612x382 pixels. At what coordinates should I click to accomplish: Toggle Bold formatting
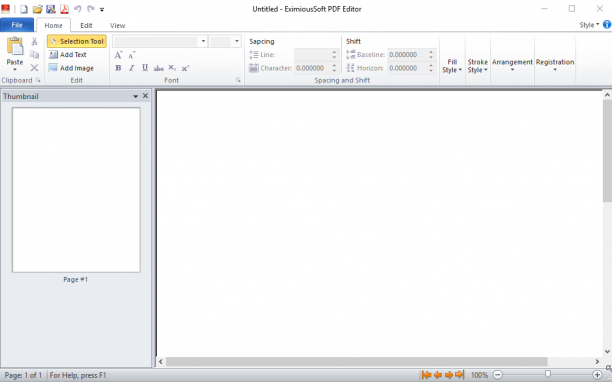click(118, 68)
